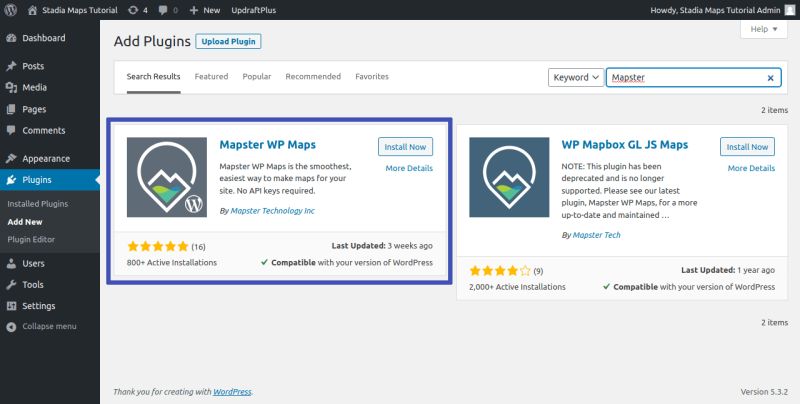Go to Dashboard in the sidebar
Screen dimensions: 800x404
(x=49, y=38)
